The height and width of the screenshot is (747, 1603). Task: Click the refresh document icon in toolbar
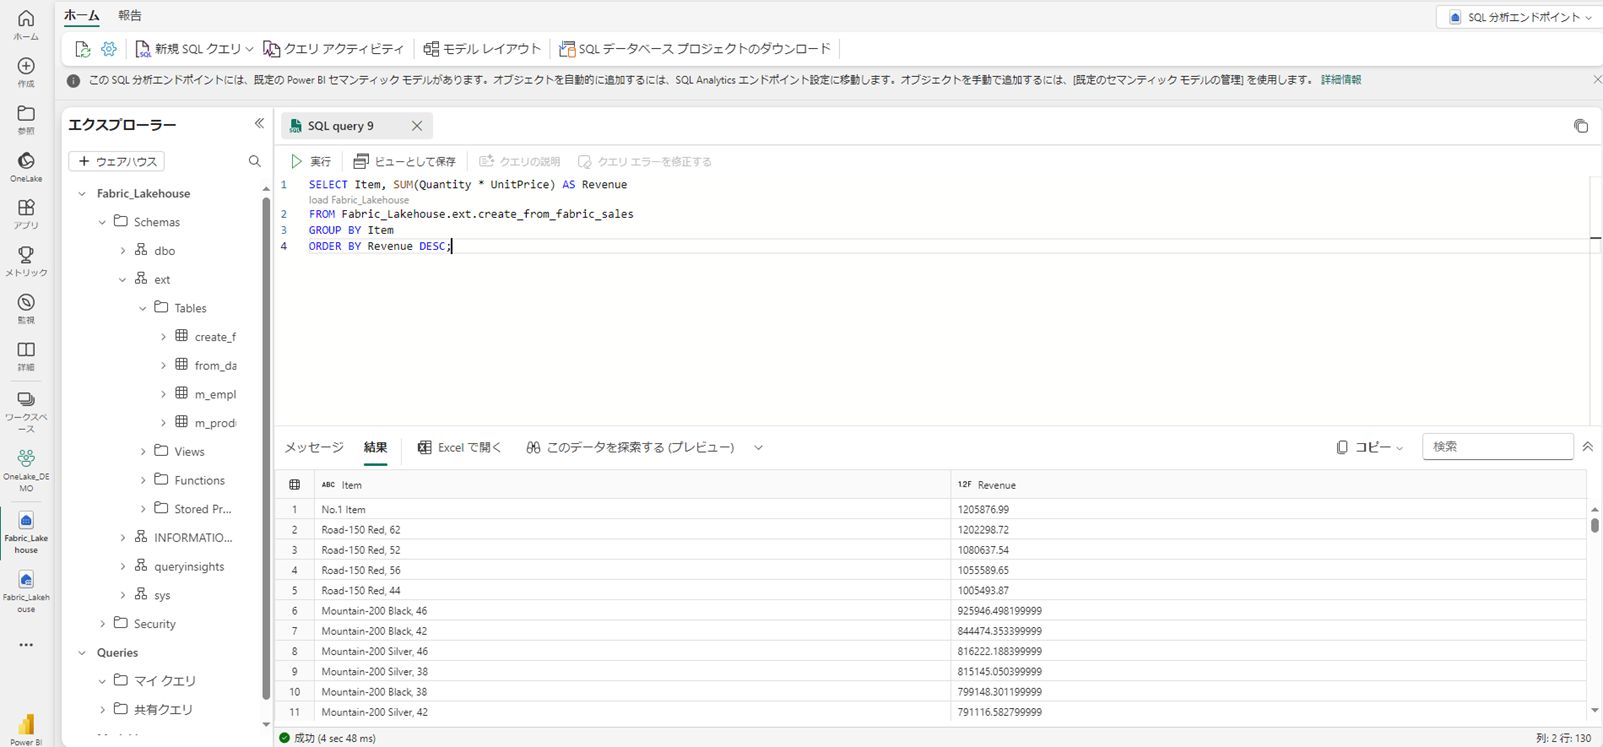coord(82,49)
